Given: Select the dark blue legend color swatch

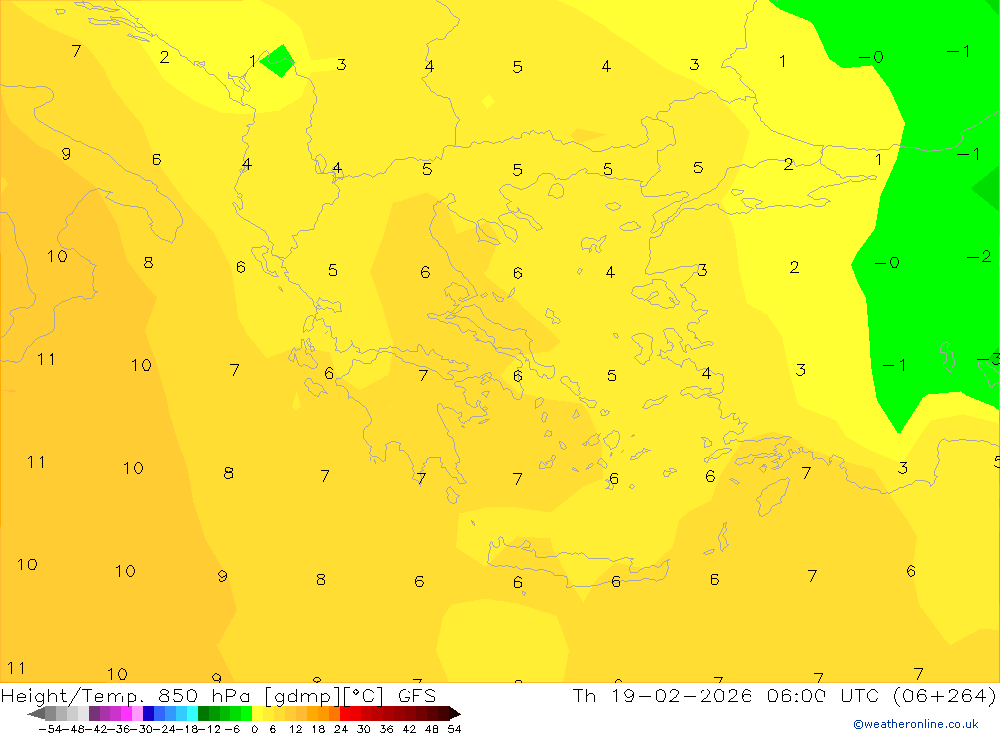Looking at the screenshot, I should [x=148, y=714].
